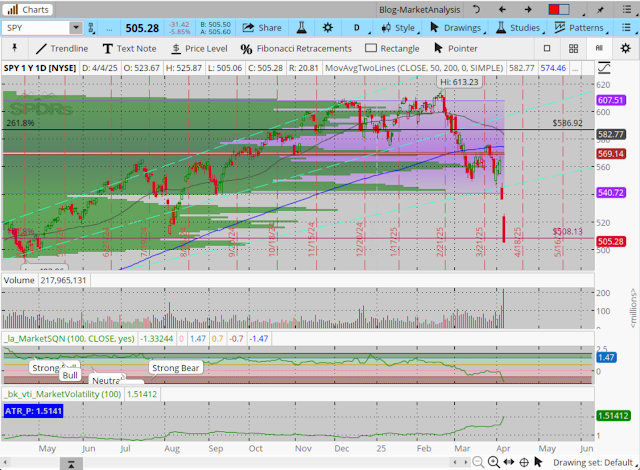Open the Style dropdown menu
The width and height of the screenshot is (640, 470).
coord(399,28)
